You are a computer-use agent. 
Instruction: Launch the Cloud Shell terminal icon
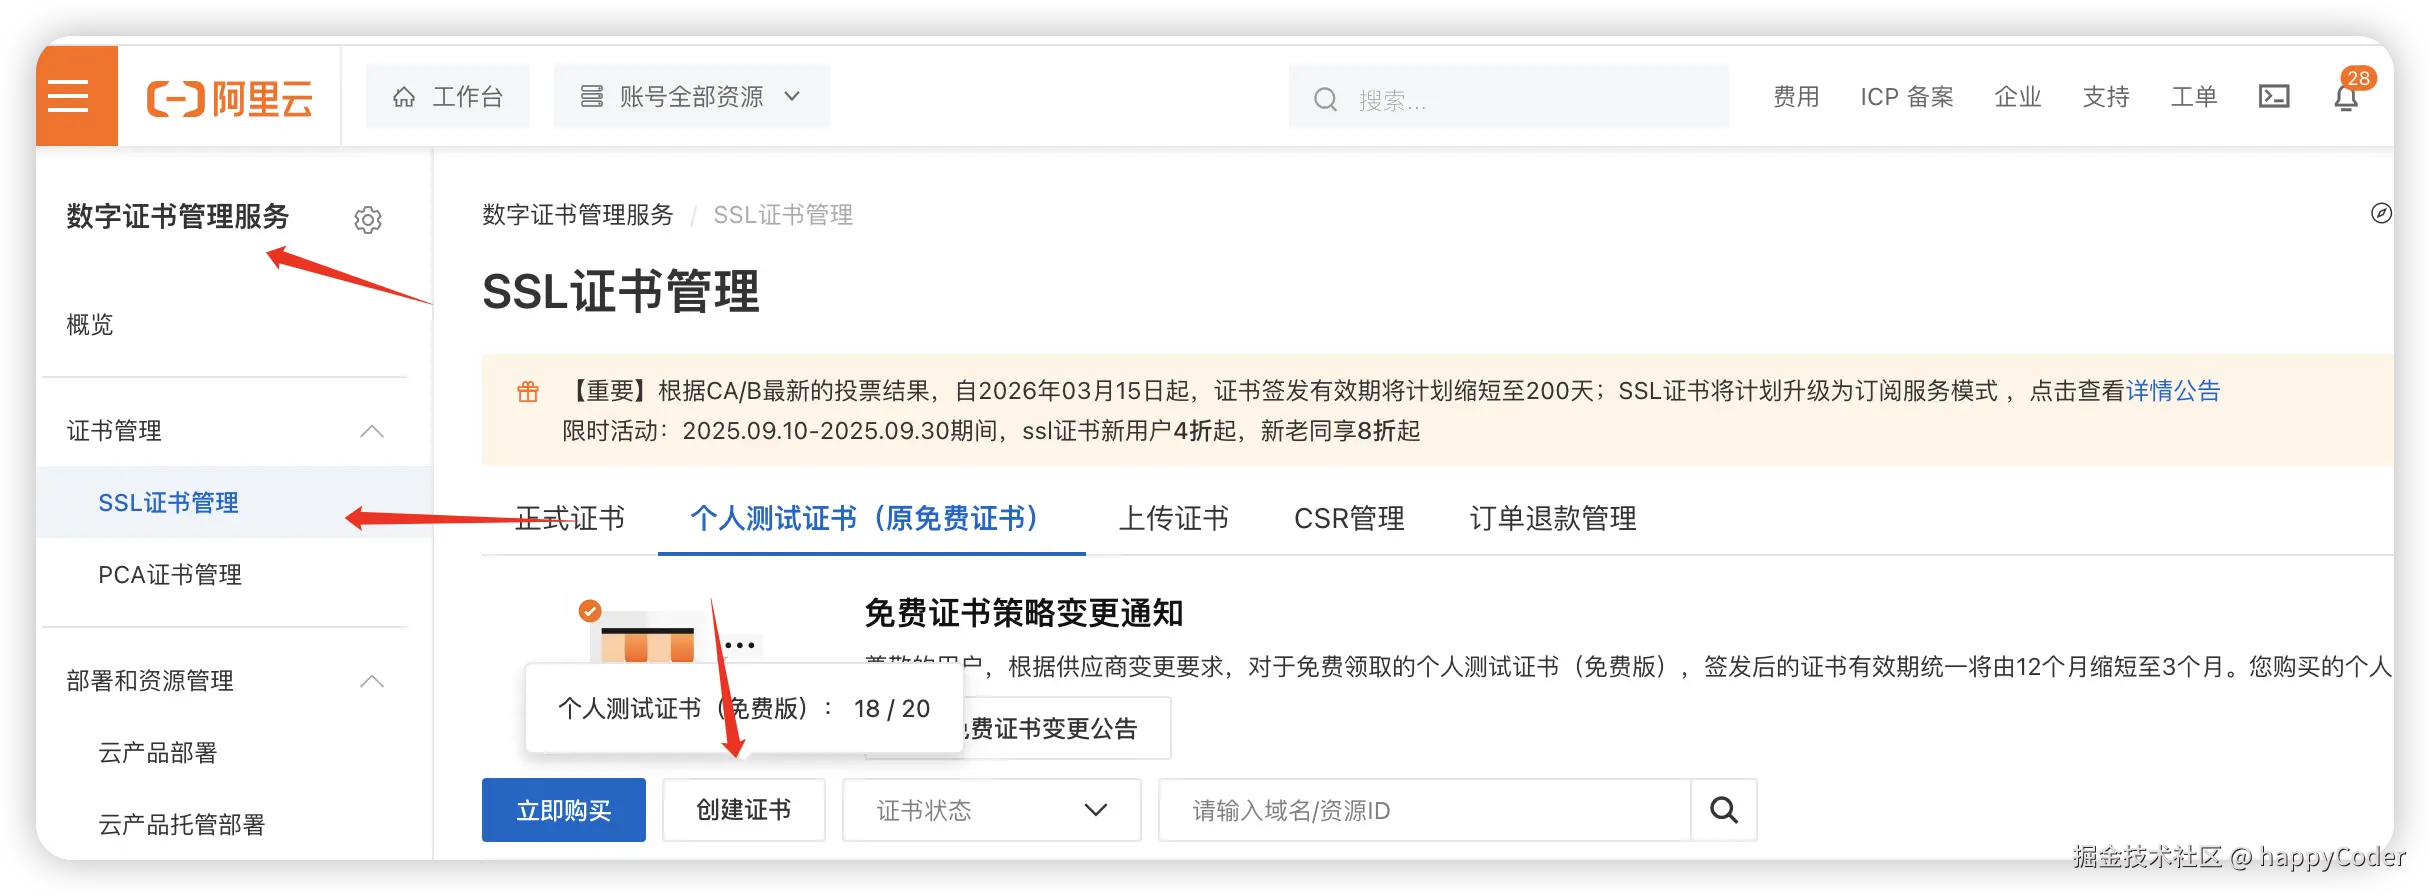tap(2274, 96)
